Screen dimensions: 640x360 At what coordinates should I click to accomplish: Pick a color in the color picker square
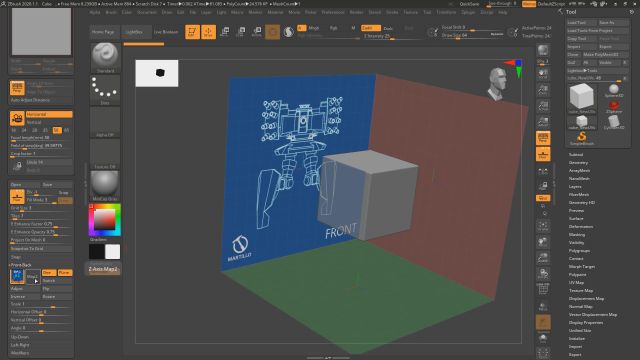[104, 220]
